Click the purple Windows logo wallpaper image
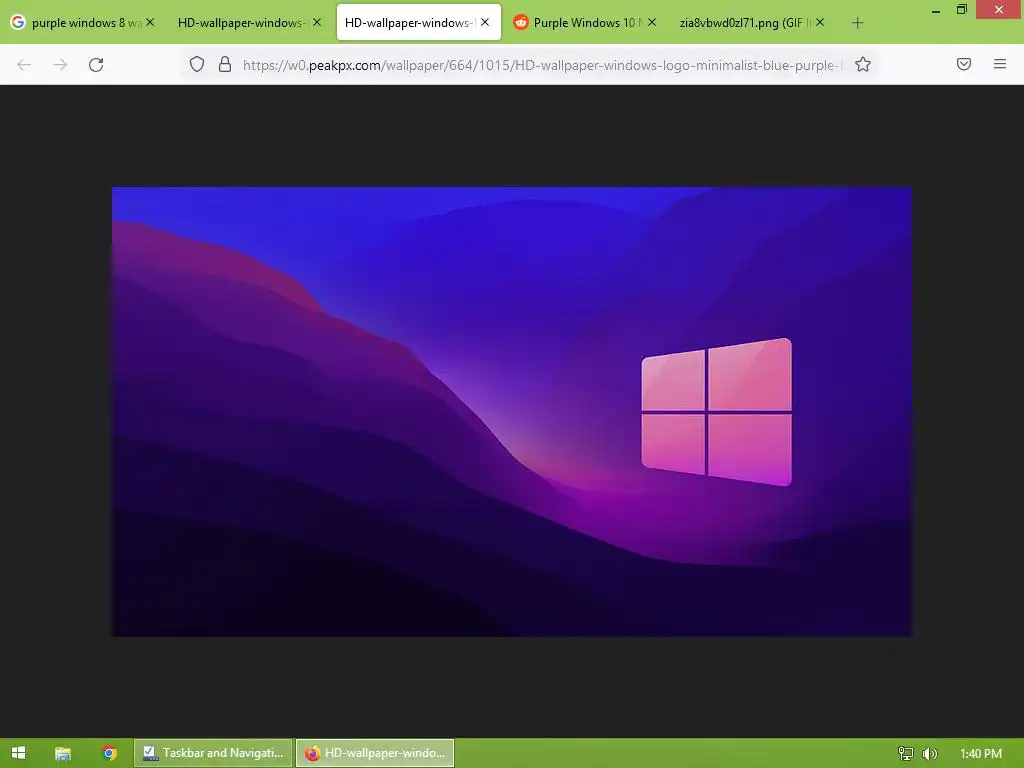The height and width of the screenshot is (768, 1024). [x=512, y=411]
